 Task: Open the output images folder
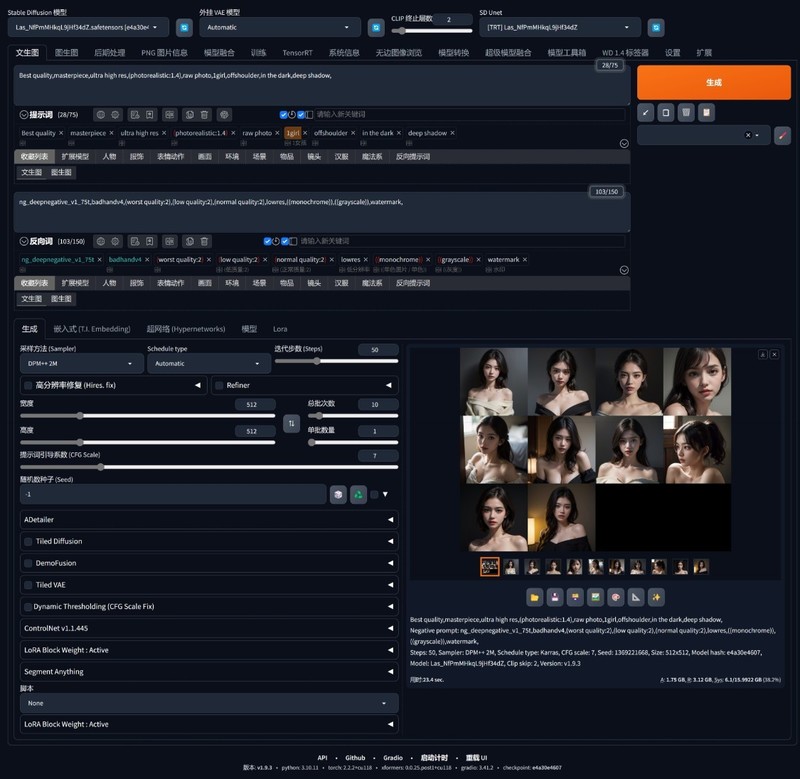535,597
